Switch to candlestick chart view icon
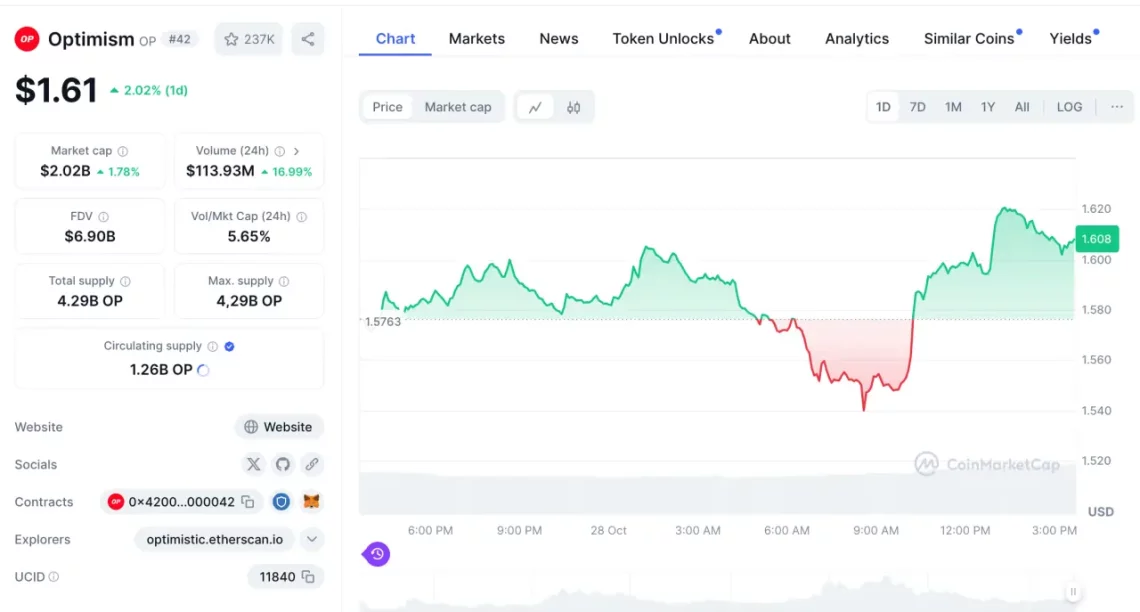This screenshot has width=1140, height=612. point(574,107)
